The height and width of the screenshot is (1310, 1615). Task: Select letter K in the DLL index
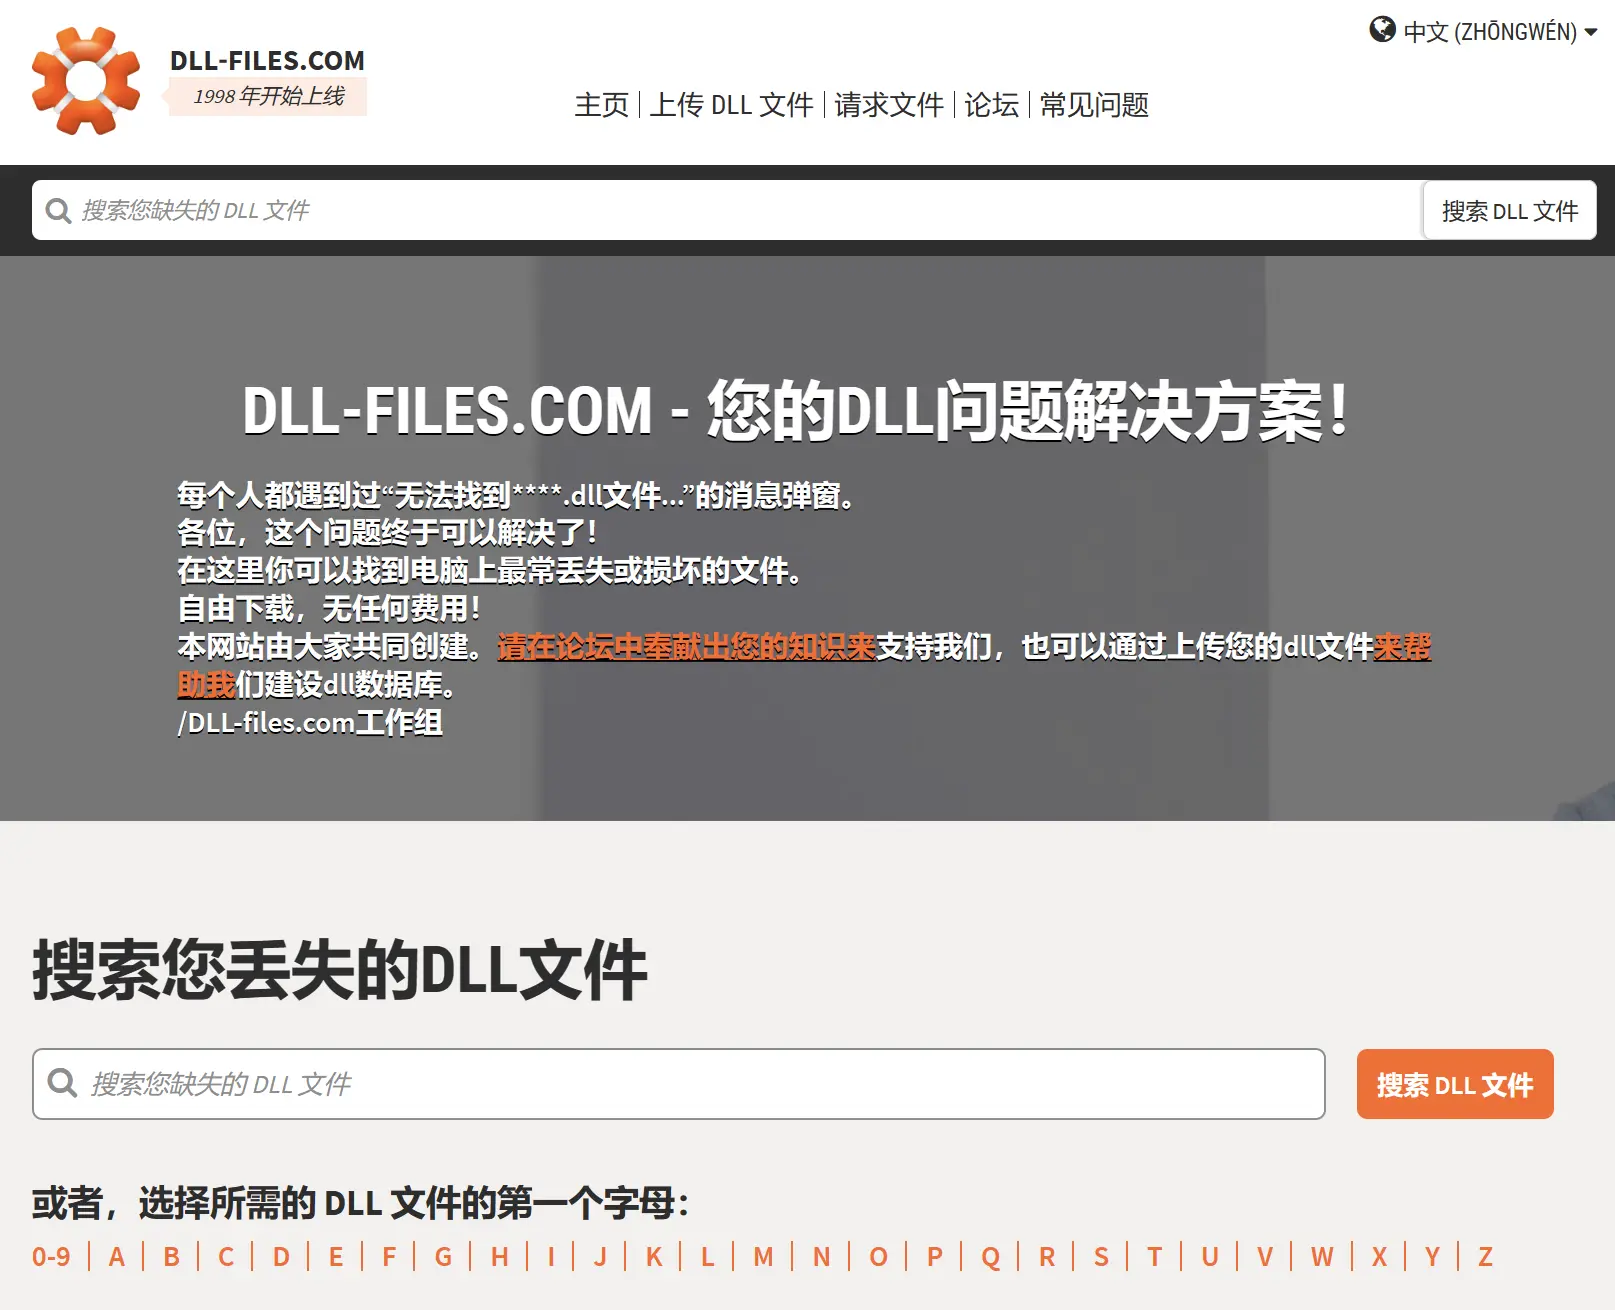654,1257
